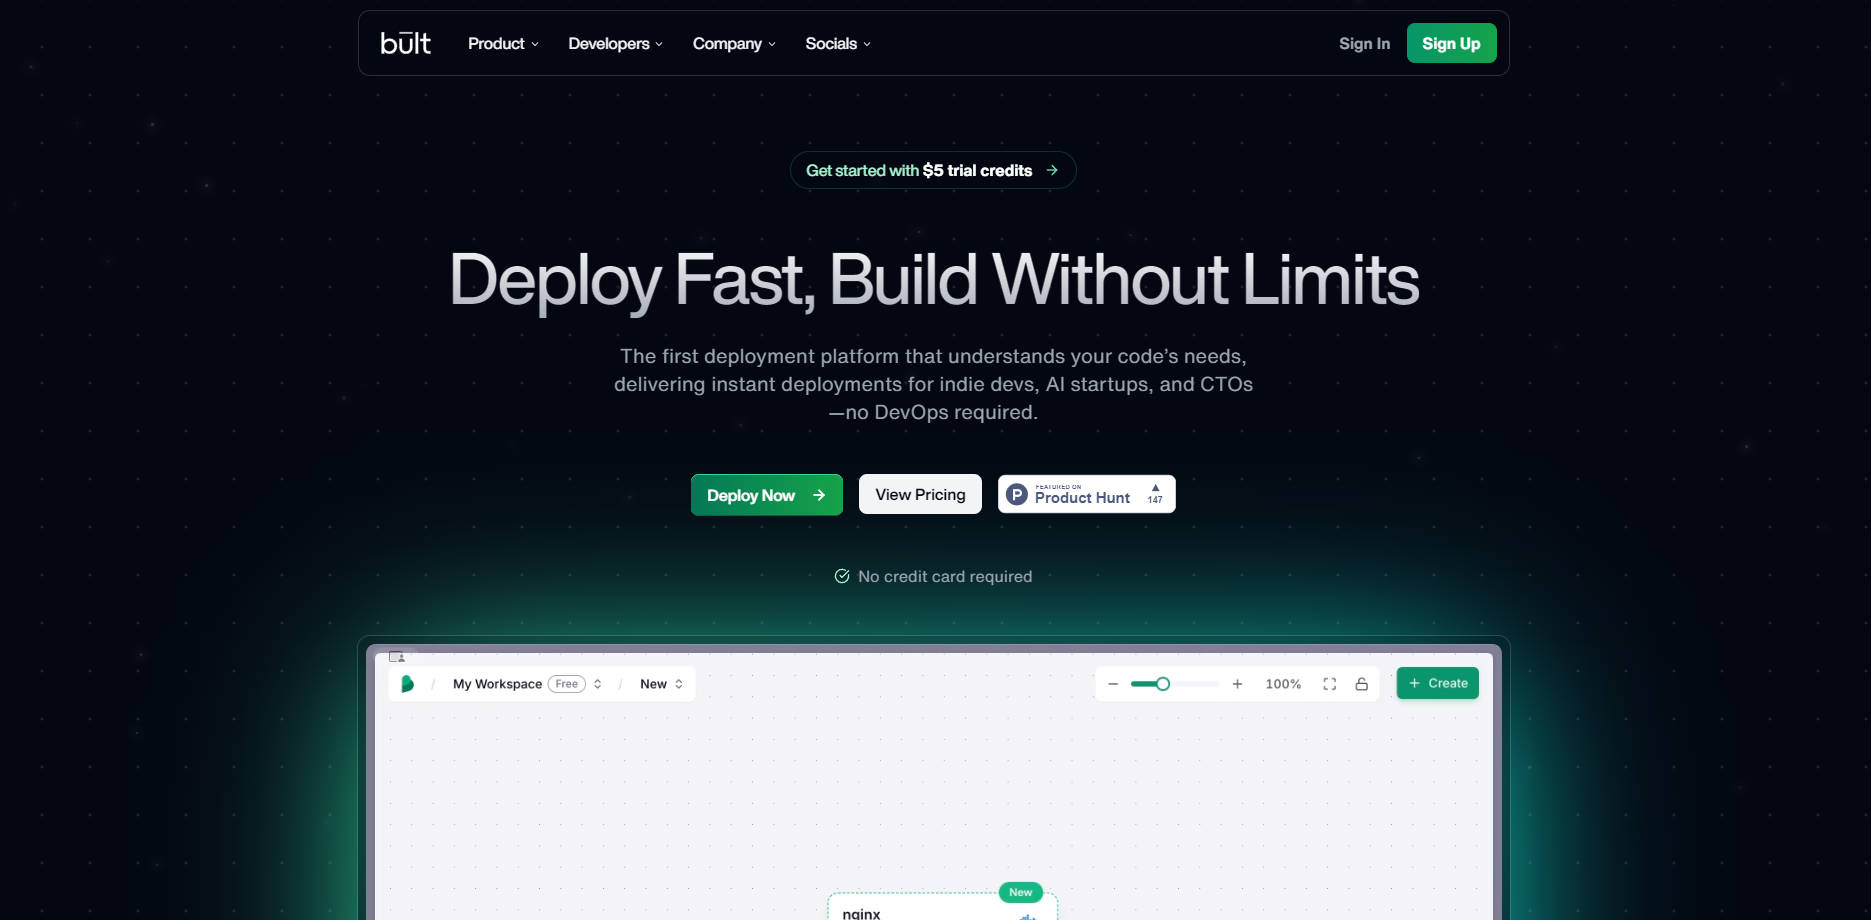Click the canvas zoom slider handle
The image size is (1871, 920).
pos(1162,684)
